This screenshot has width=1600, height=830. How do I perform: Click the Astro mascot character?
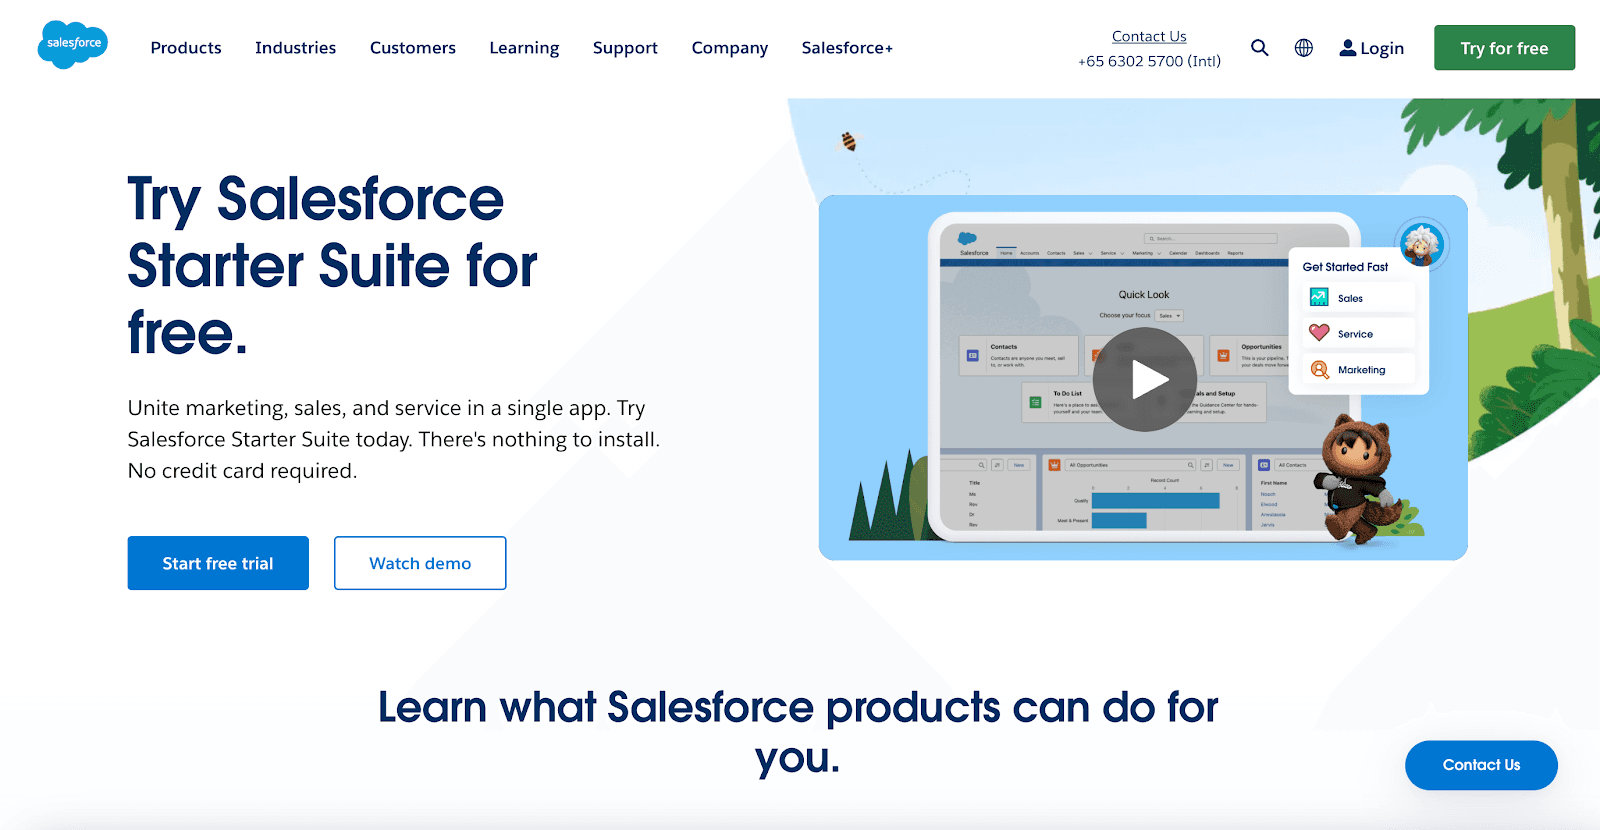pos(1358,478)
